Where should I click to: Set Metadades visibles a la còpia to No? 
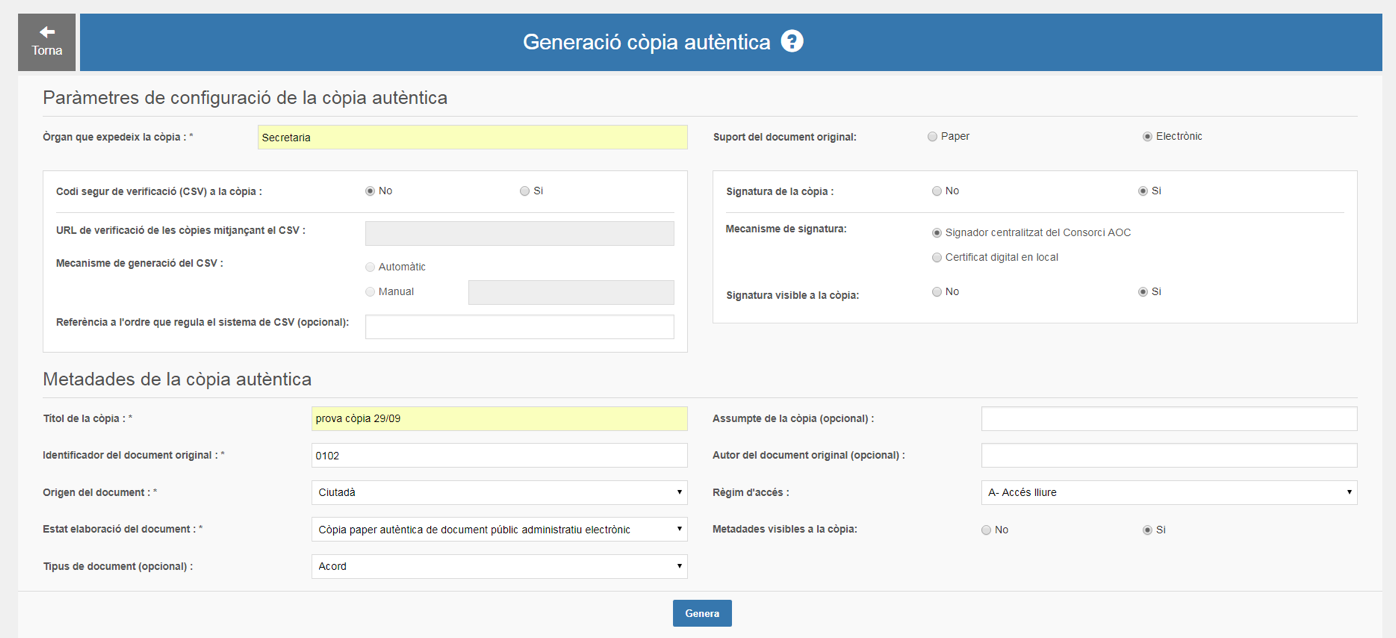point(986,530)
